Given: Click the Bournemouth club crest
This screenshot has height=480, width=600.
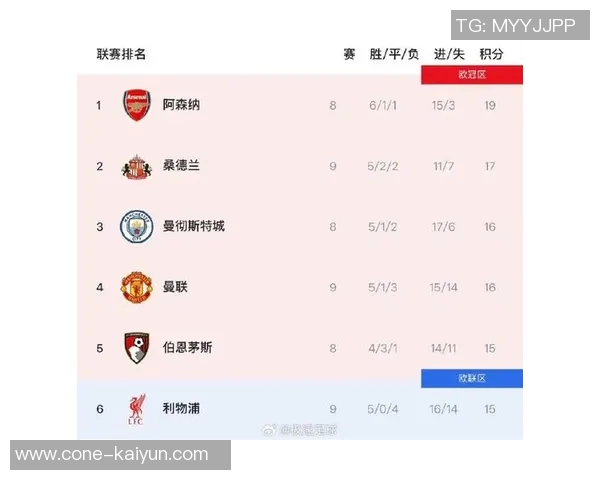Looking at the screenshot, I should [x=135, y=348].
